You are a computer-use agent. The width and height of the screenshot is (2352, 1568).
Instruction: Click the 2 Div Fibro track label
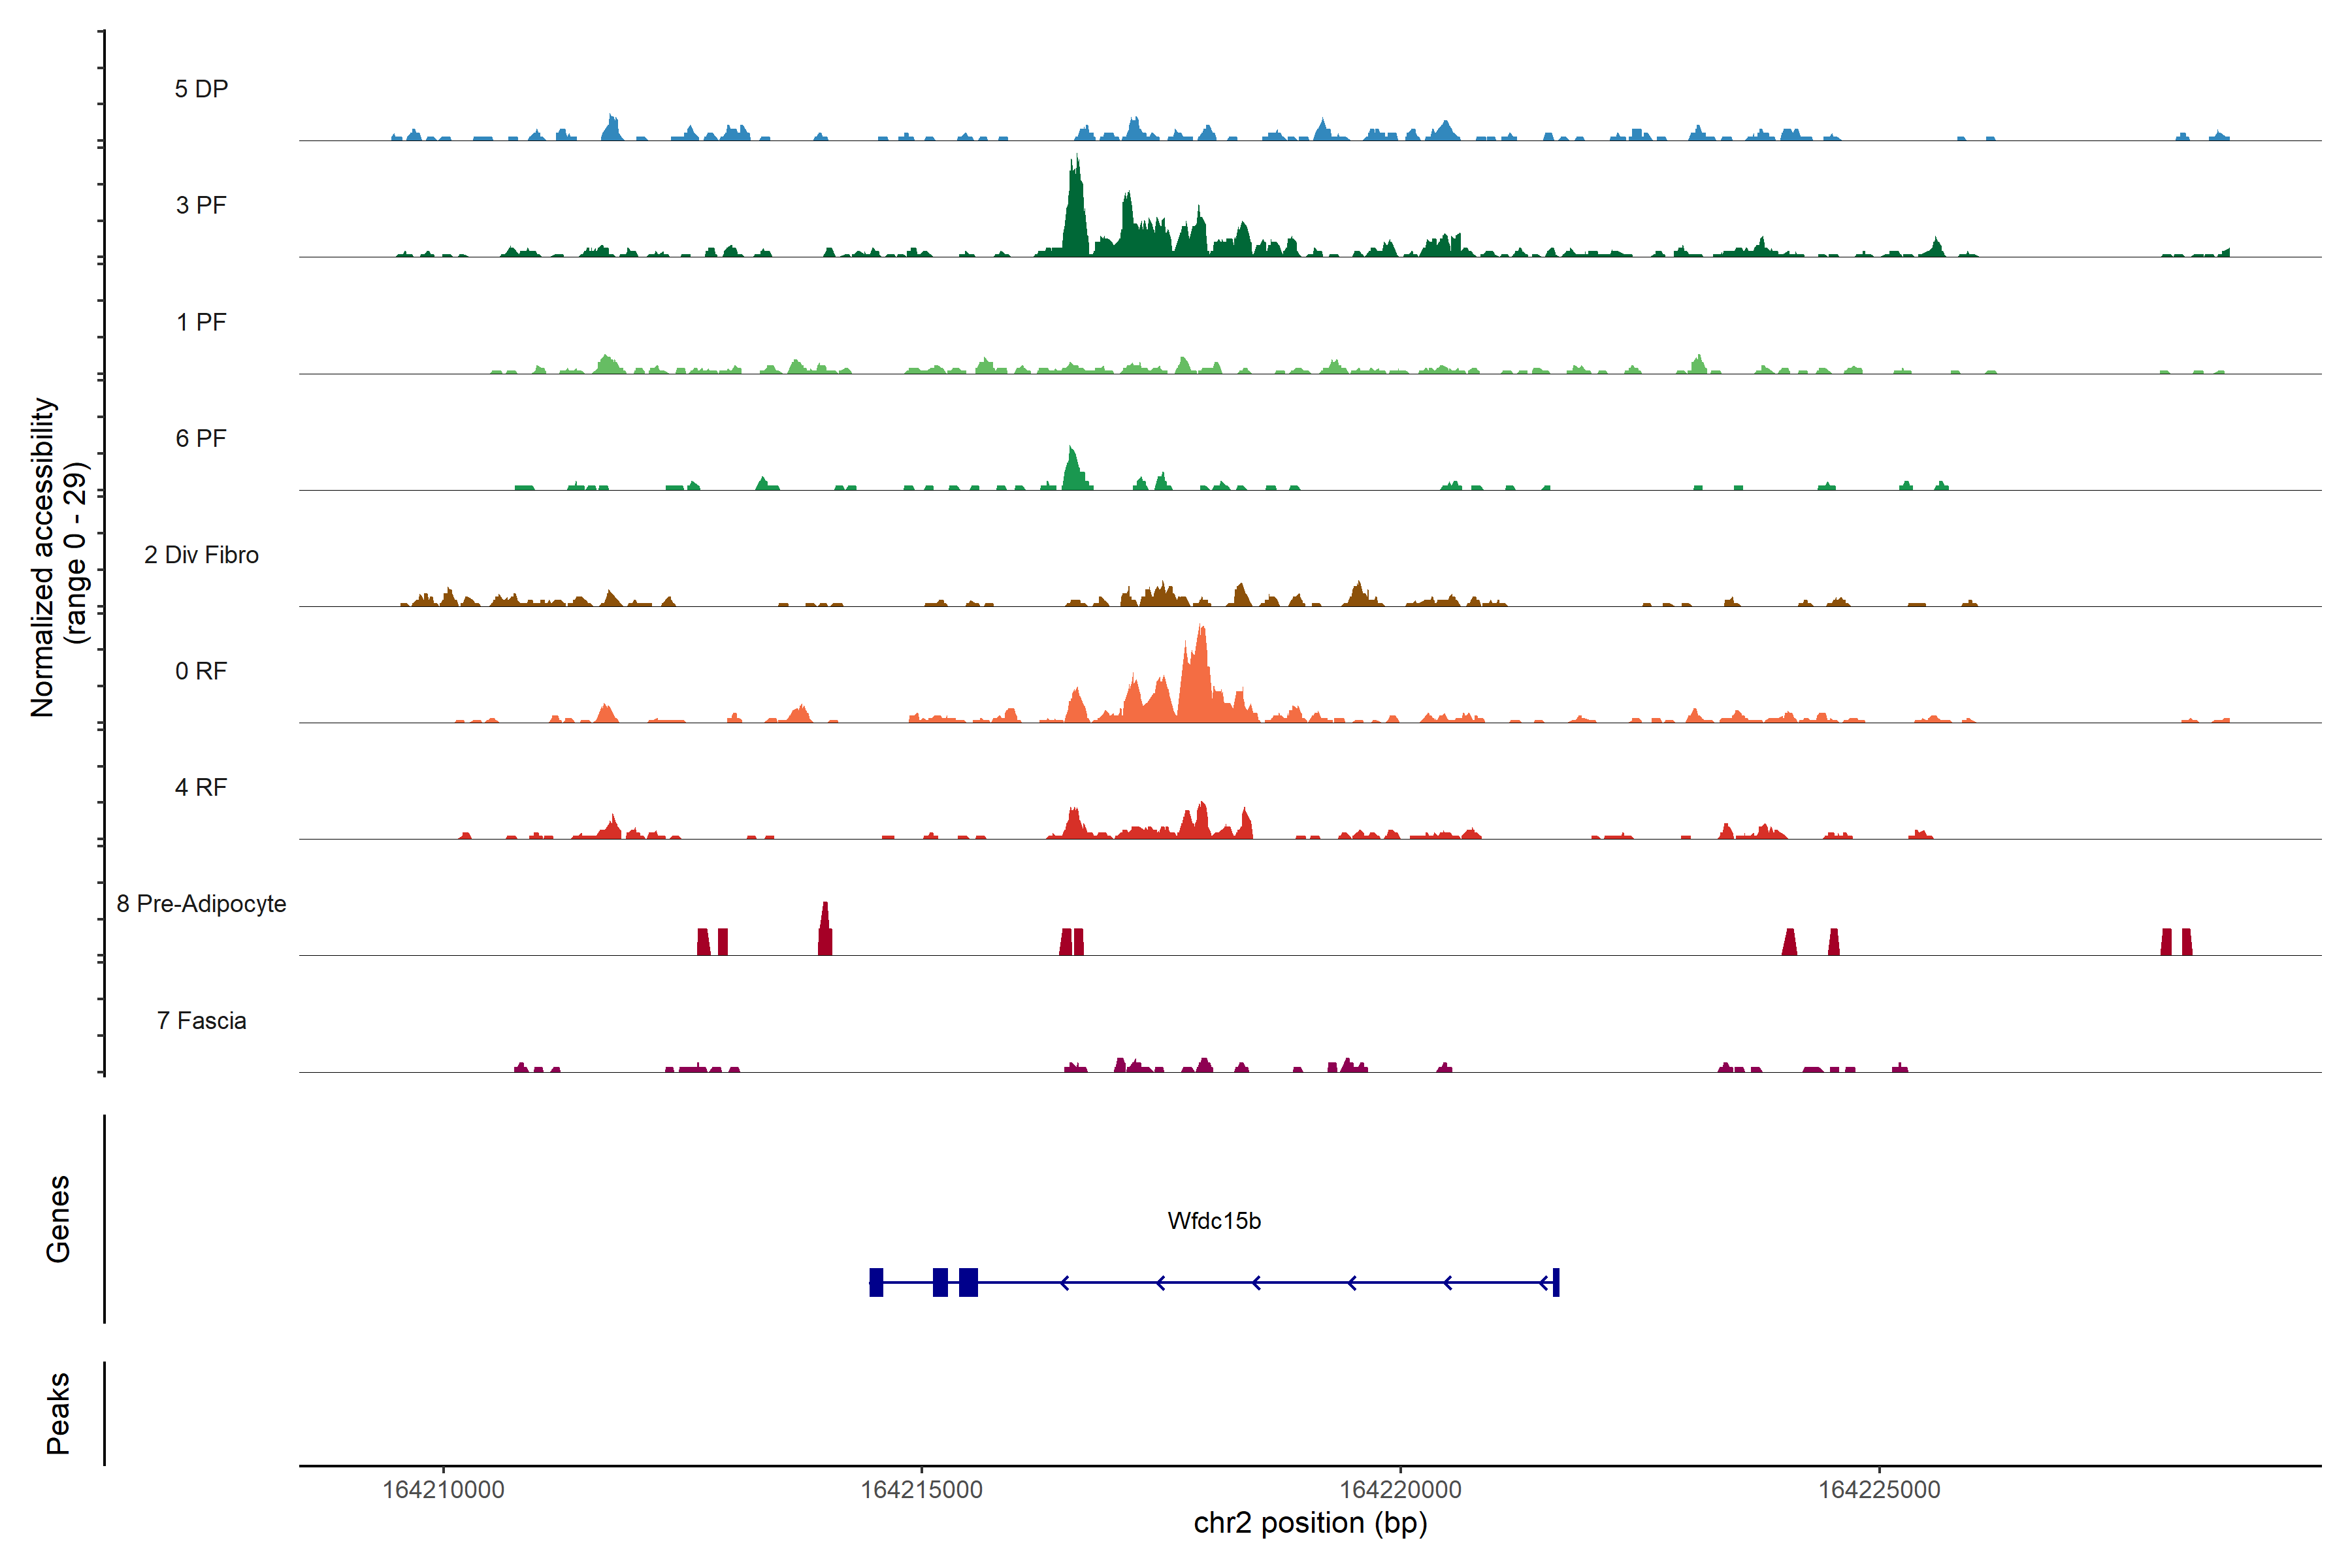[x=201, y=555]
